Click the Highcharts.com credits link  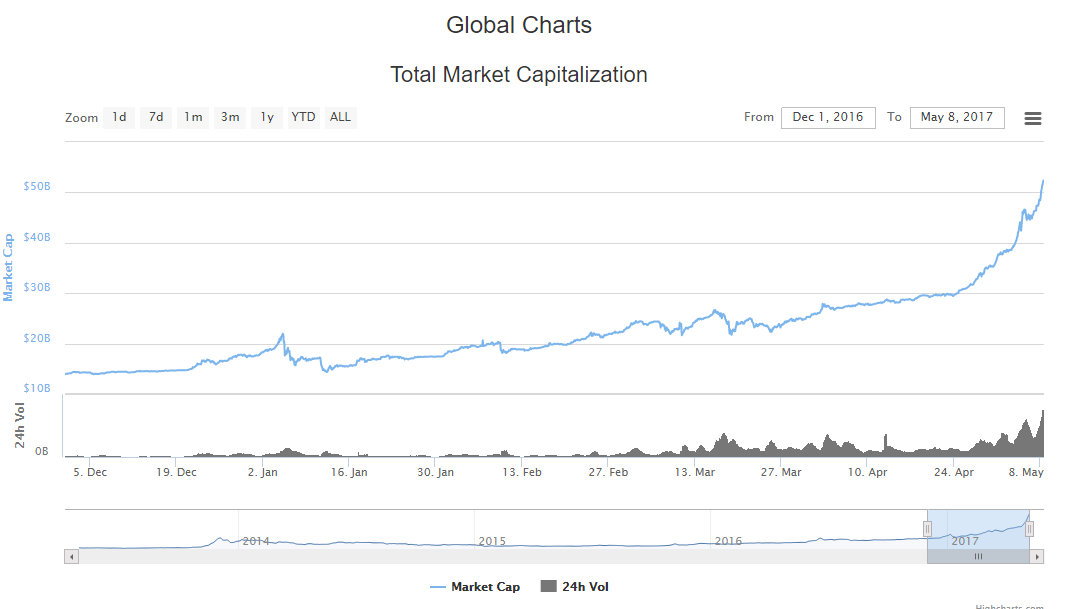[1009, 606]
